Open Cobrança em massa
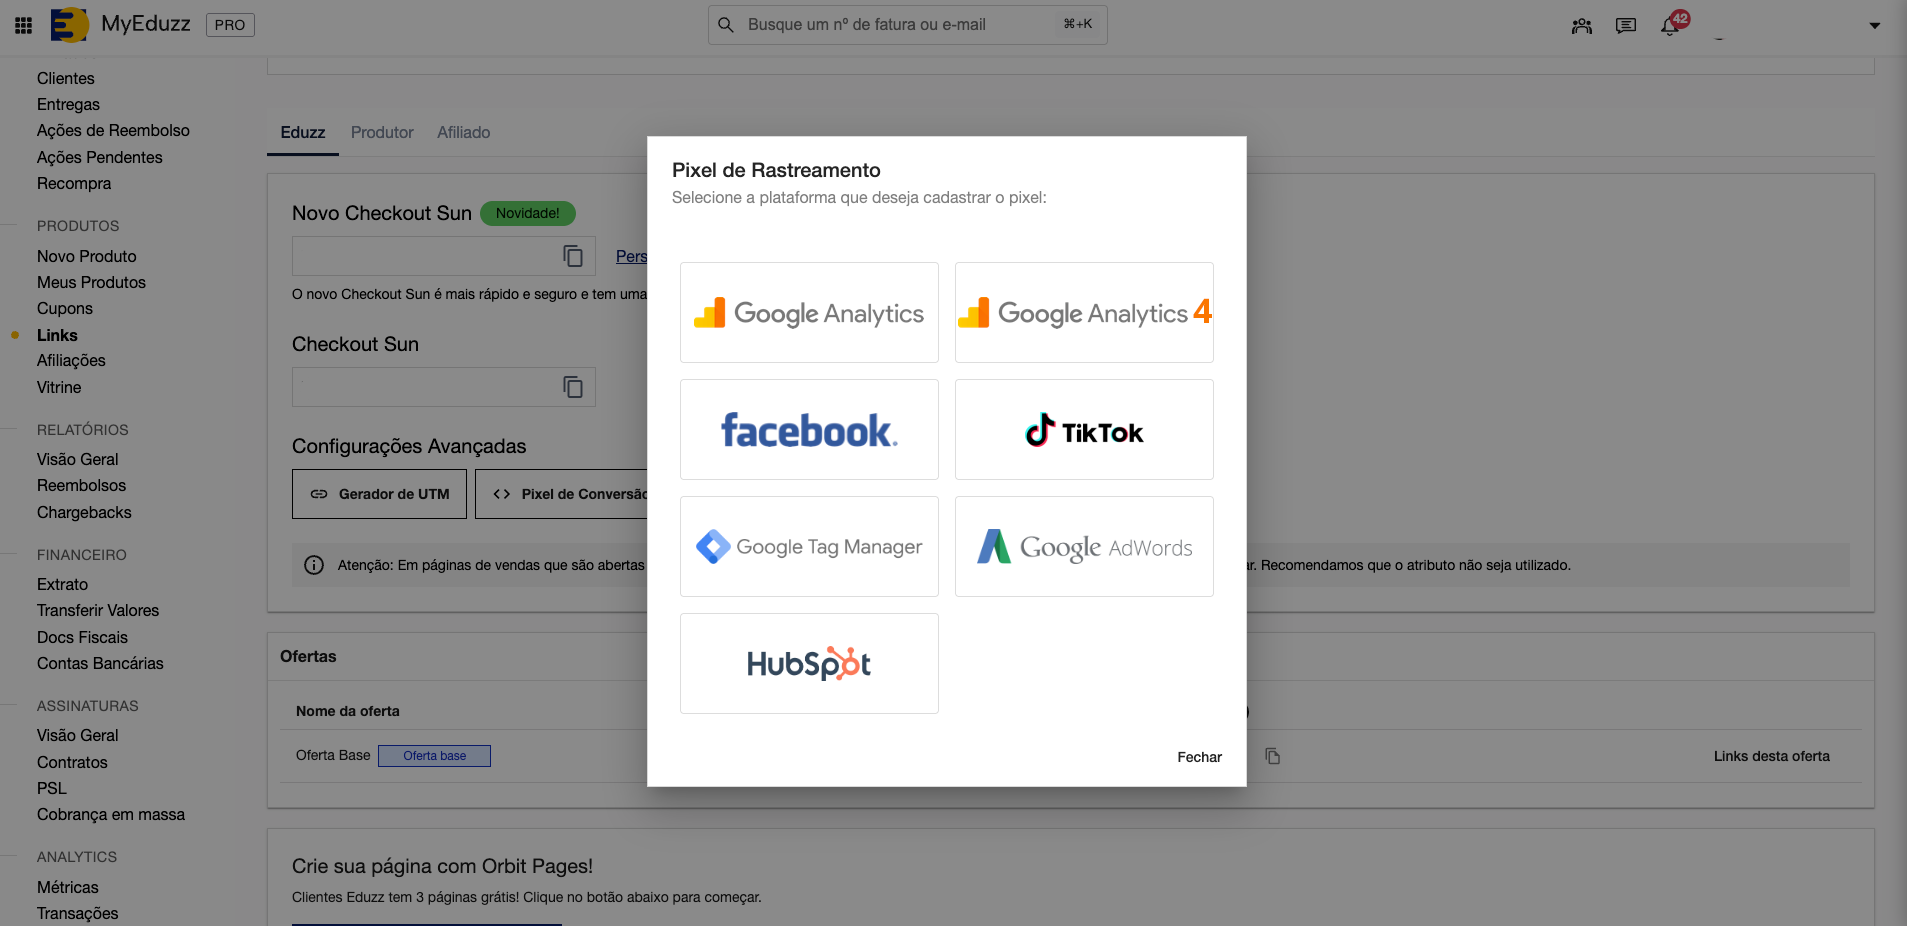Screen dimensions: 1907x926 coord(111,814)
